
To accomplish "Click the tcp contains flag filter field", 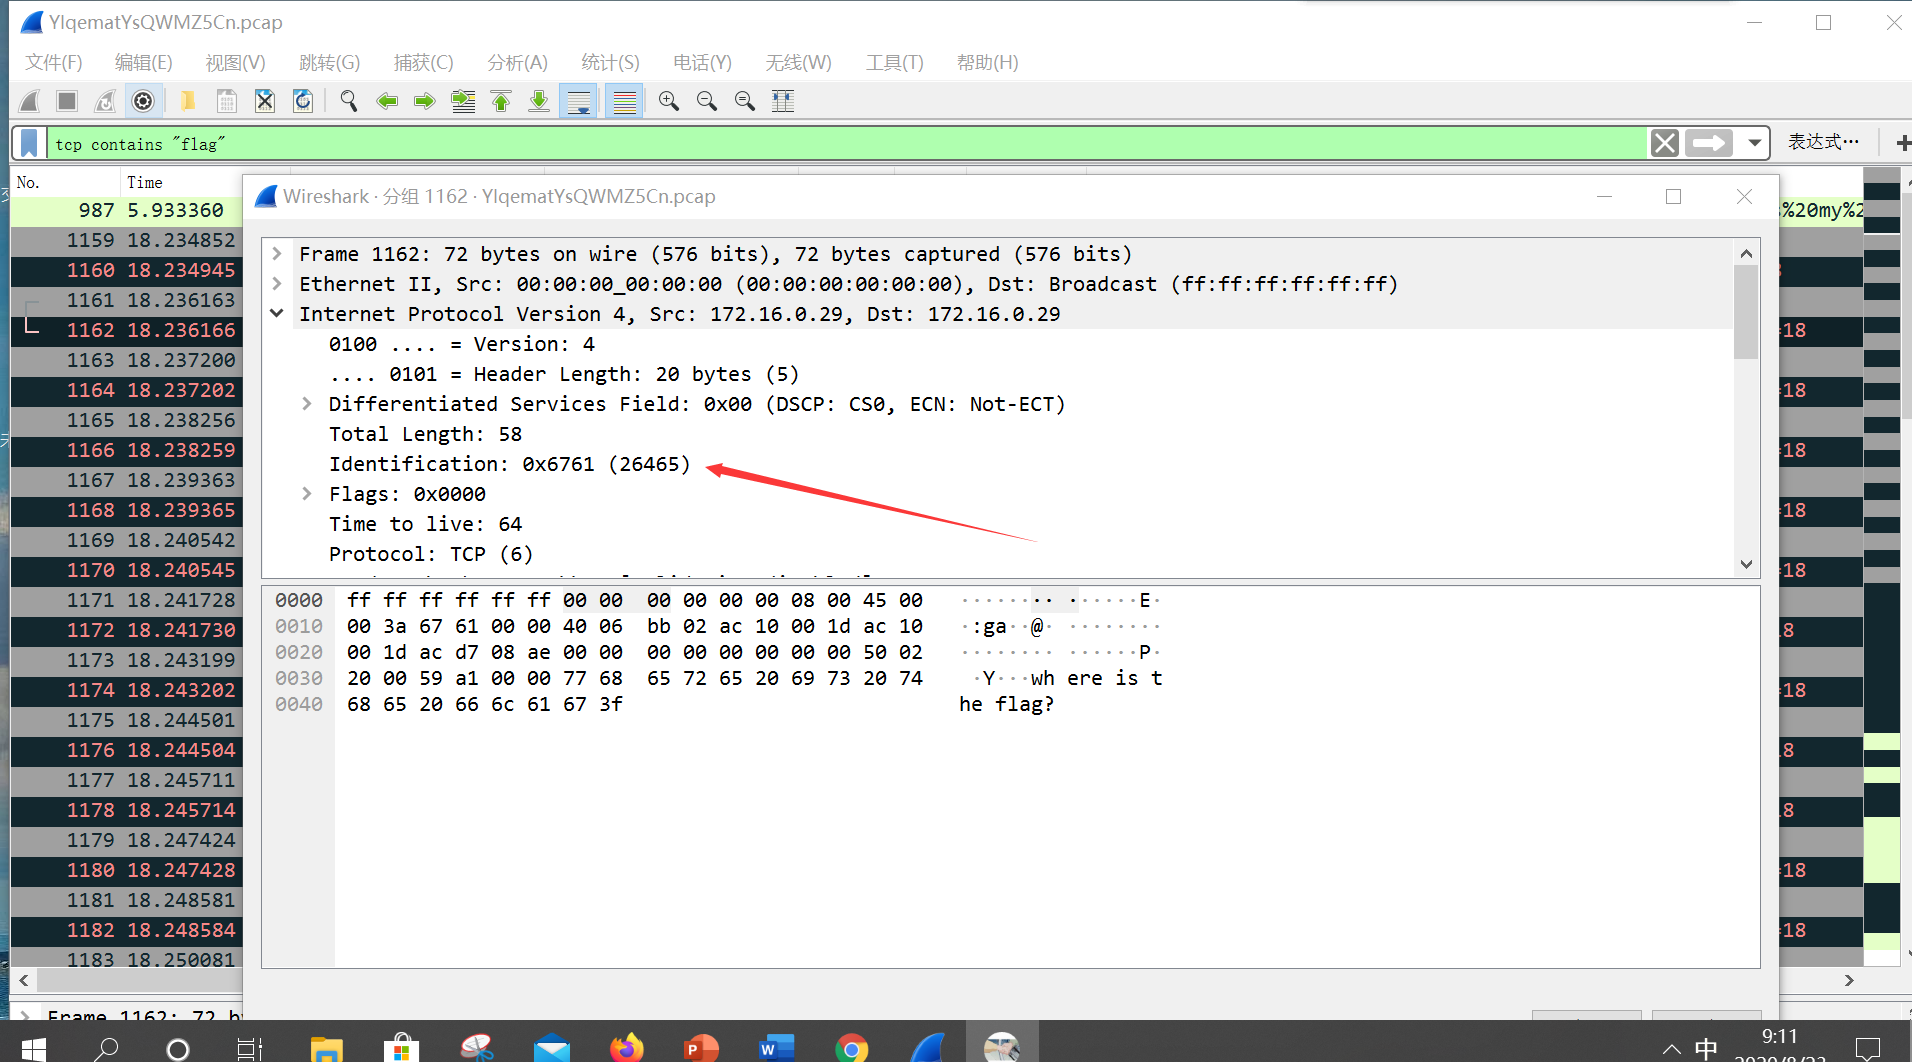I will [845, 143].
